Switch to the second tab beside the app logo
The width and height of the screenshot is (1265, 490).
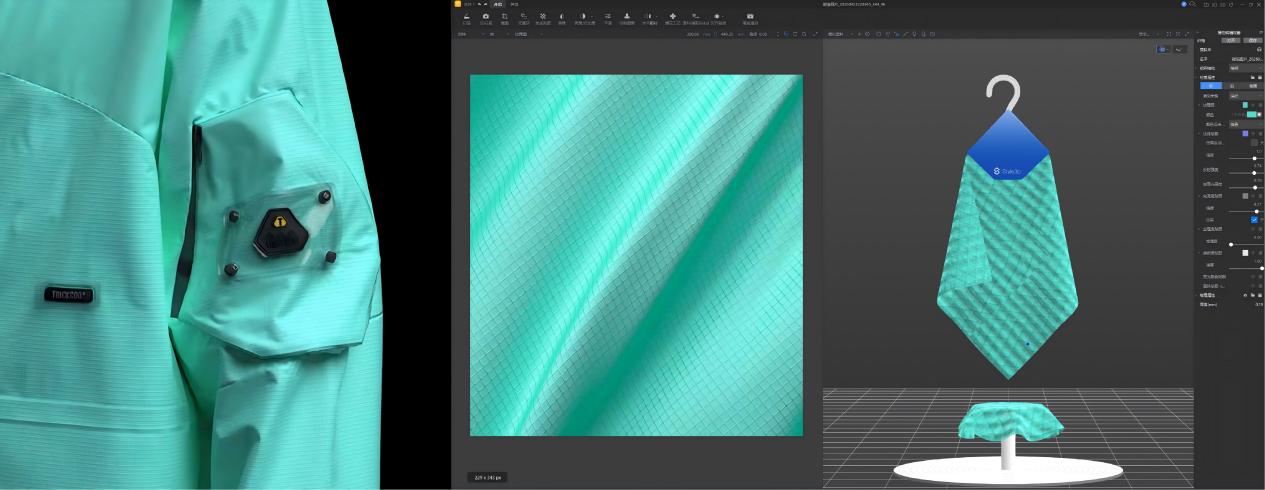pos(515,4)
